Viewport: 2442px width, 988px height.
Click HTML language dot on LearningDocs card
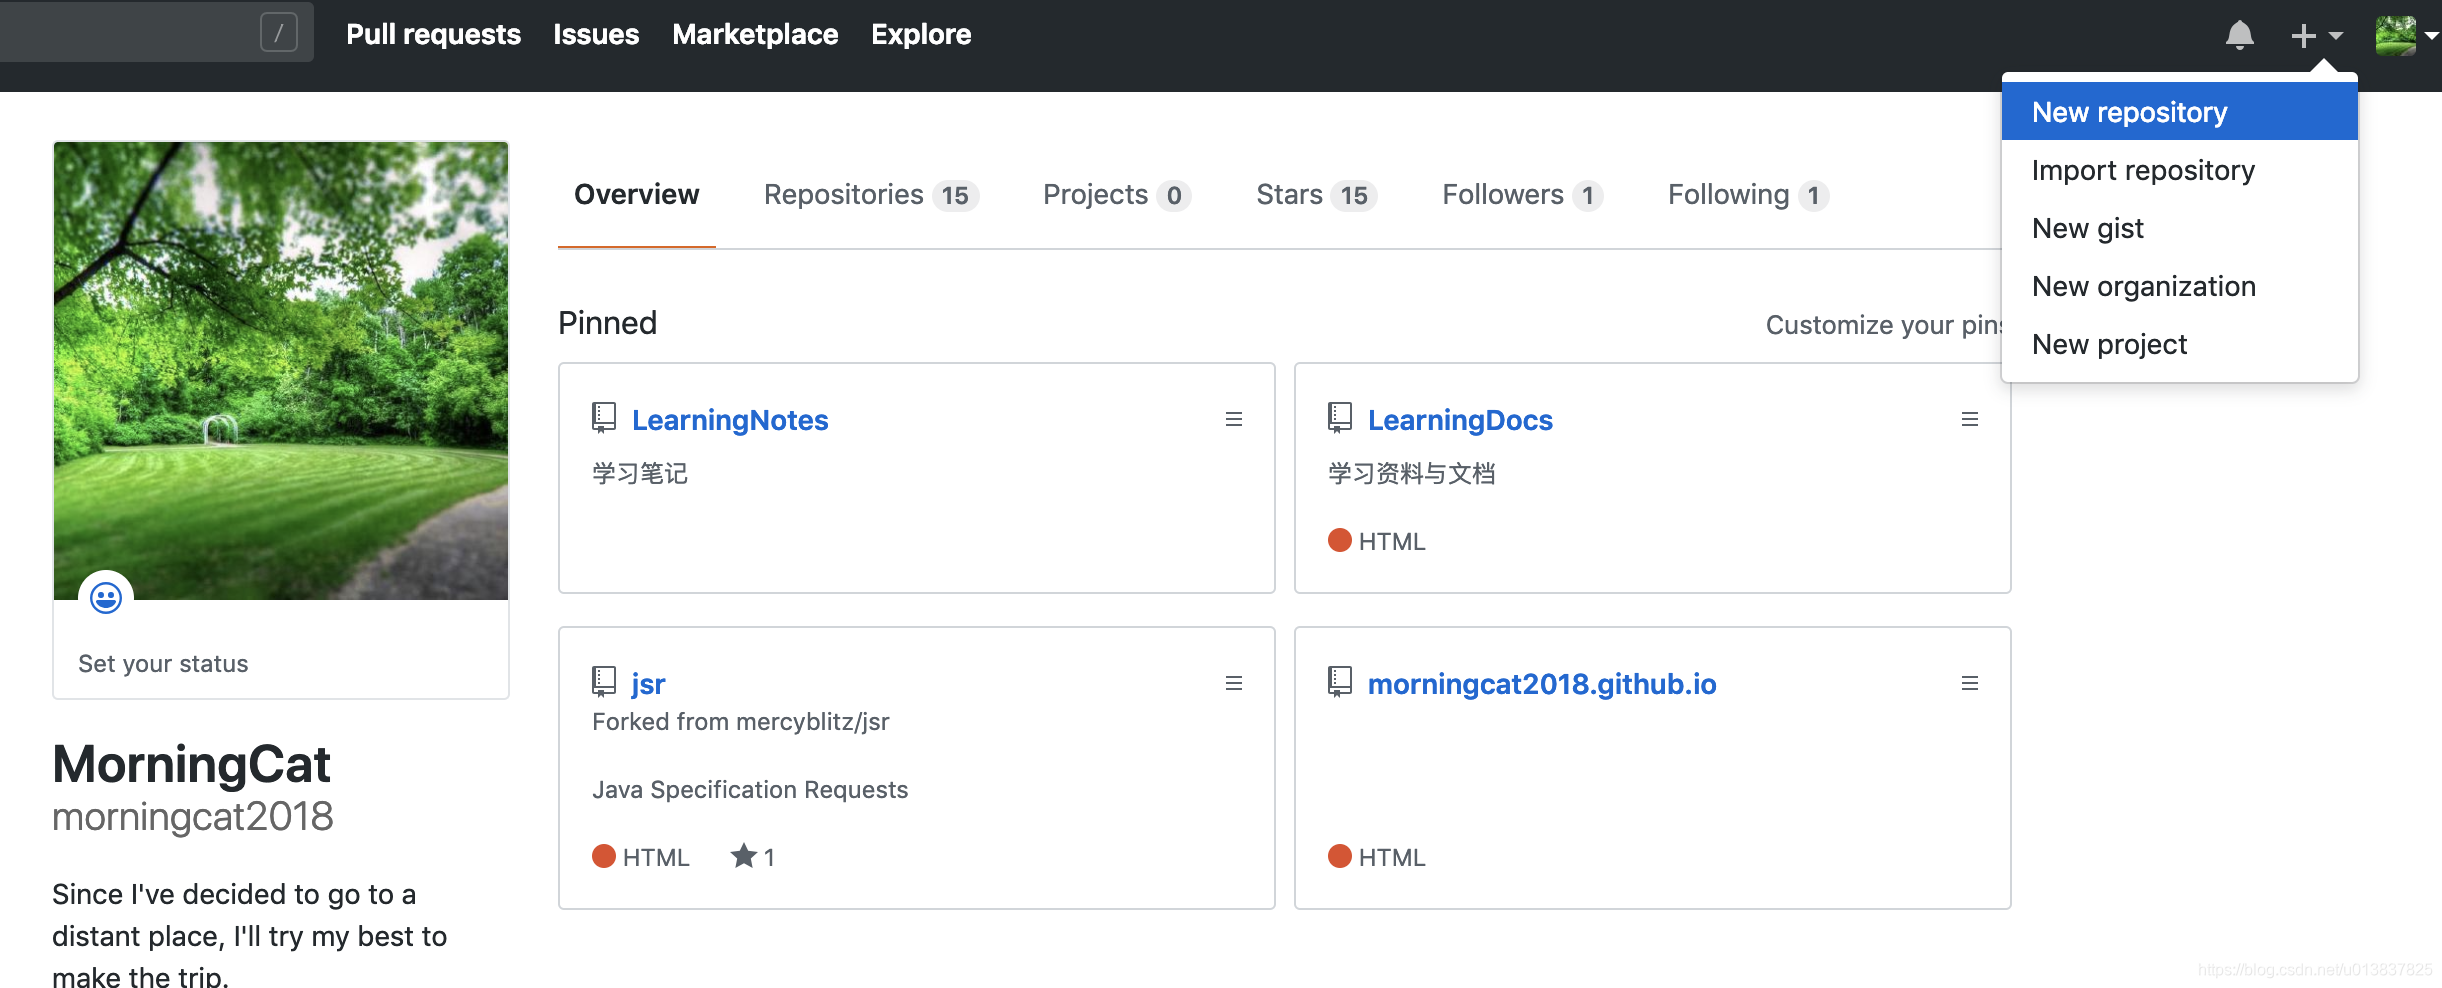1340,540
